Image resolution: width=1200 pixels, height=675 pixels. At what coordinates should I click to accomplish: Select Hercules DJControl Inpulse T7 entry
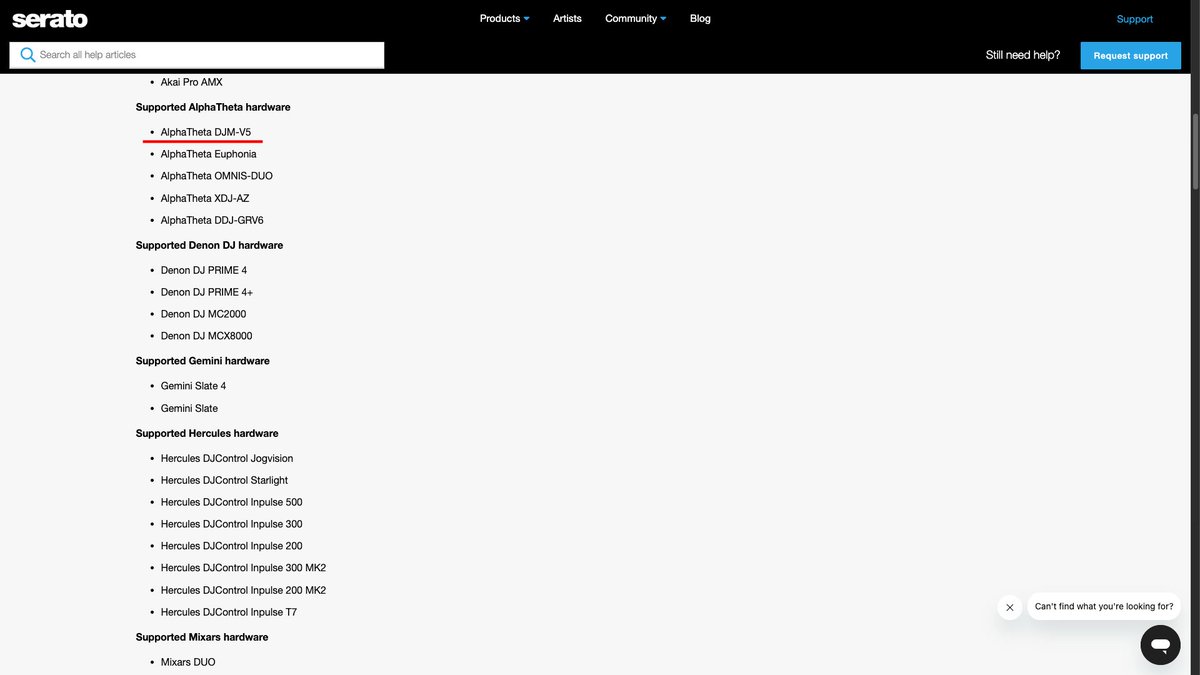click(x=229, y=612)
